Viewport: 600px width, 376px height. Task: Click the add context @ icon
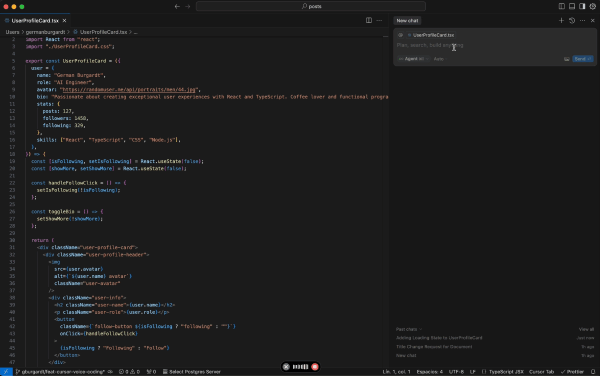(x=400, y=35)
